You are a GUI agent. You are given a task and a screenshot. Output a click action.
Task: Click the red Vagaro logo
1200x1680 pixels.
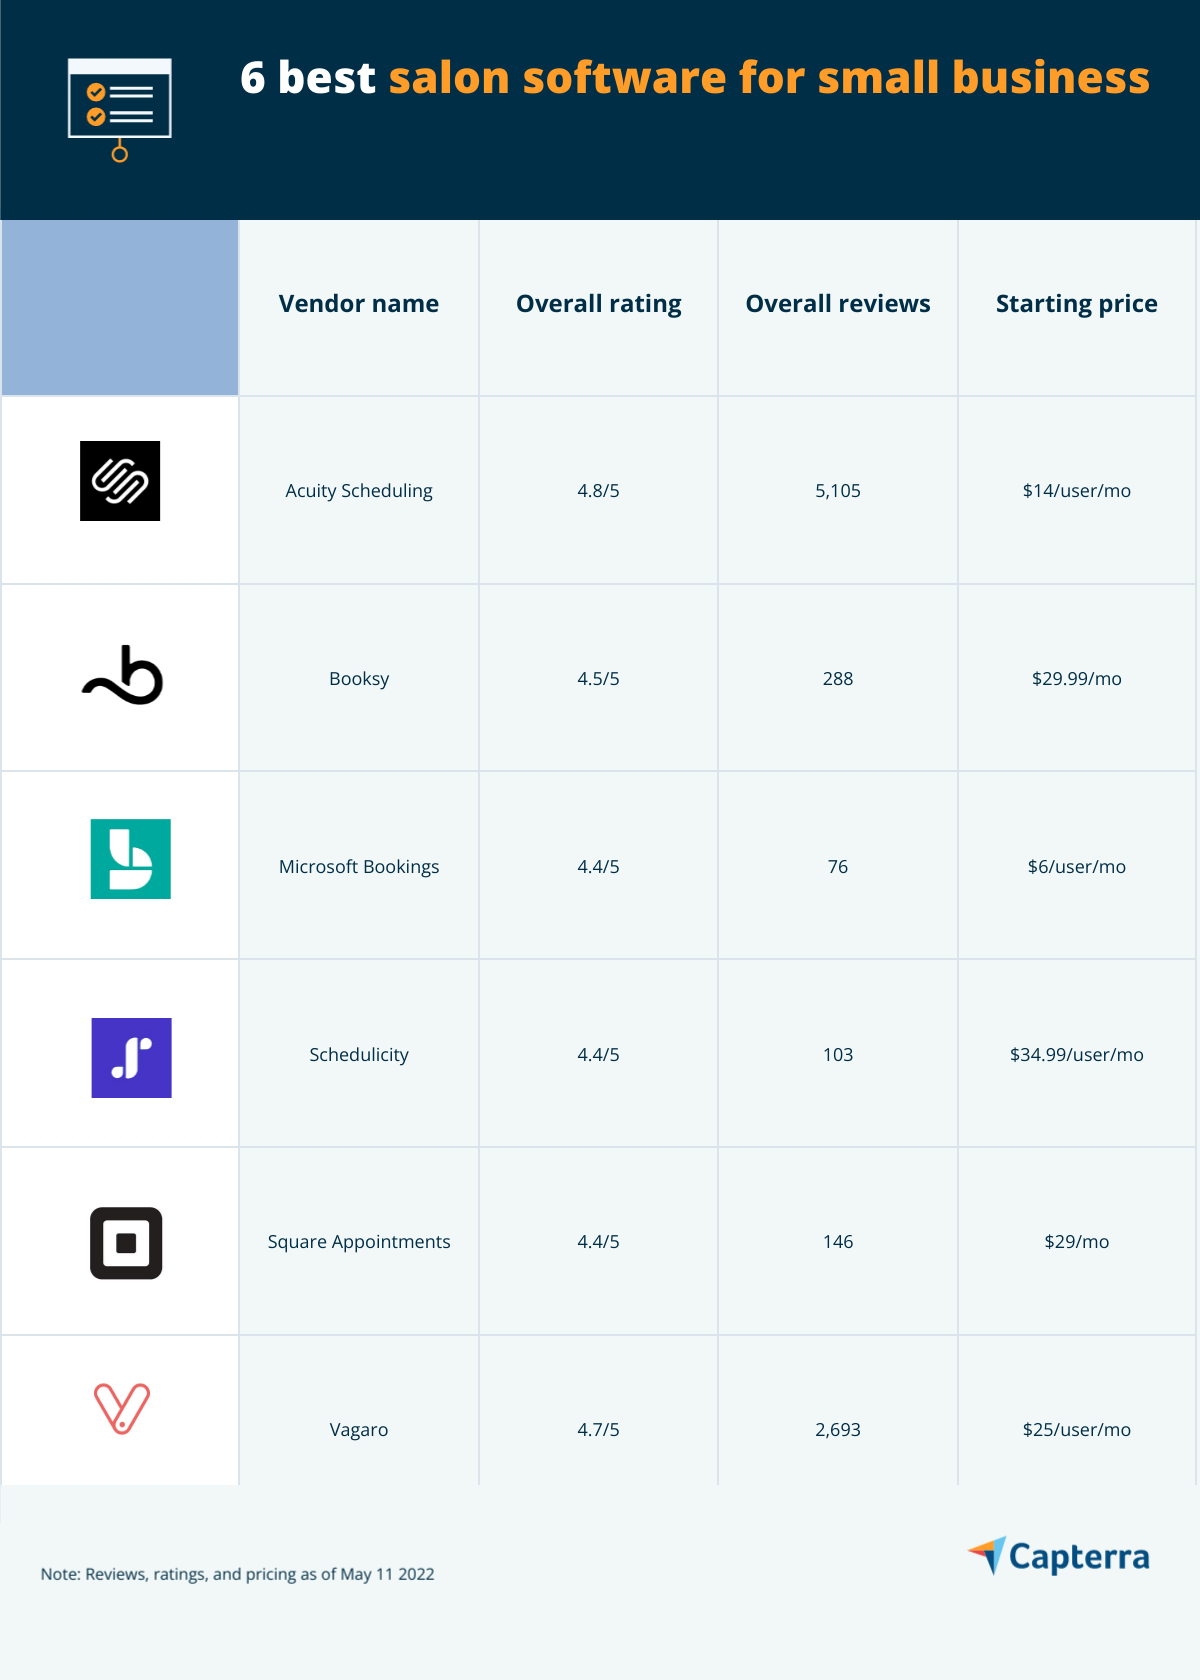[x=122, y=1409]
